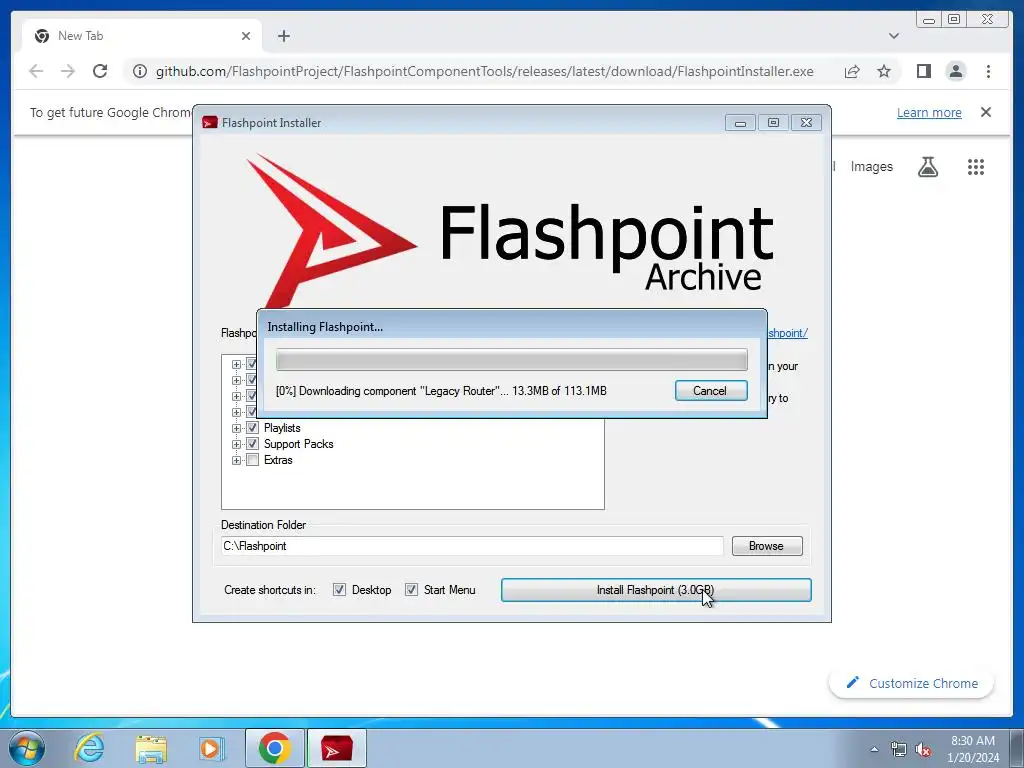The width and height of the screenshot is (1024, 768).
Task: Minimize the Chrome window
Action: tap(929, 20)
